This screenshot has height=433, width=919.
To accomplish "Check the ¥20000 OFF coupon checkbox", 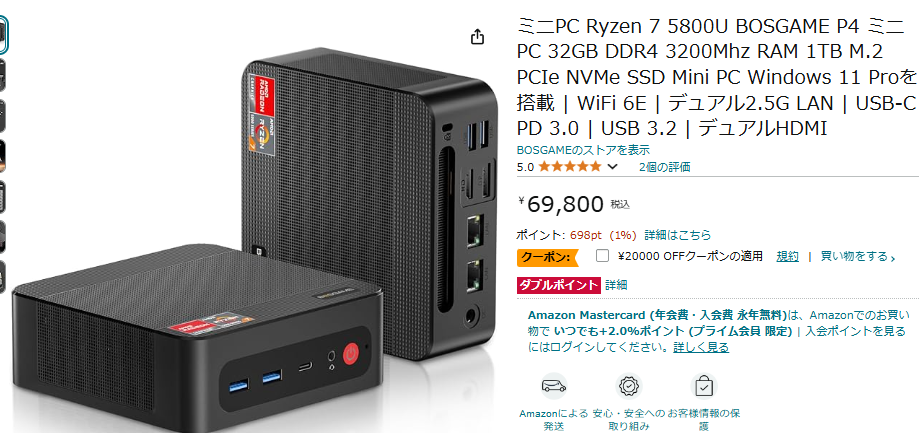I will click(602, 256).
